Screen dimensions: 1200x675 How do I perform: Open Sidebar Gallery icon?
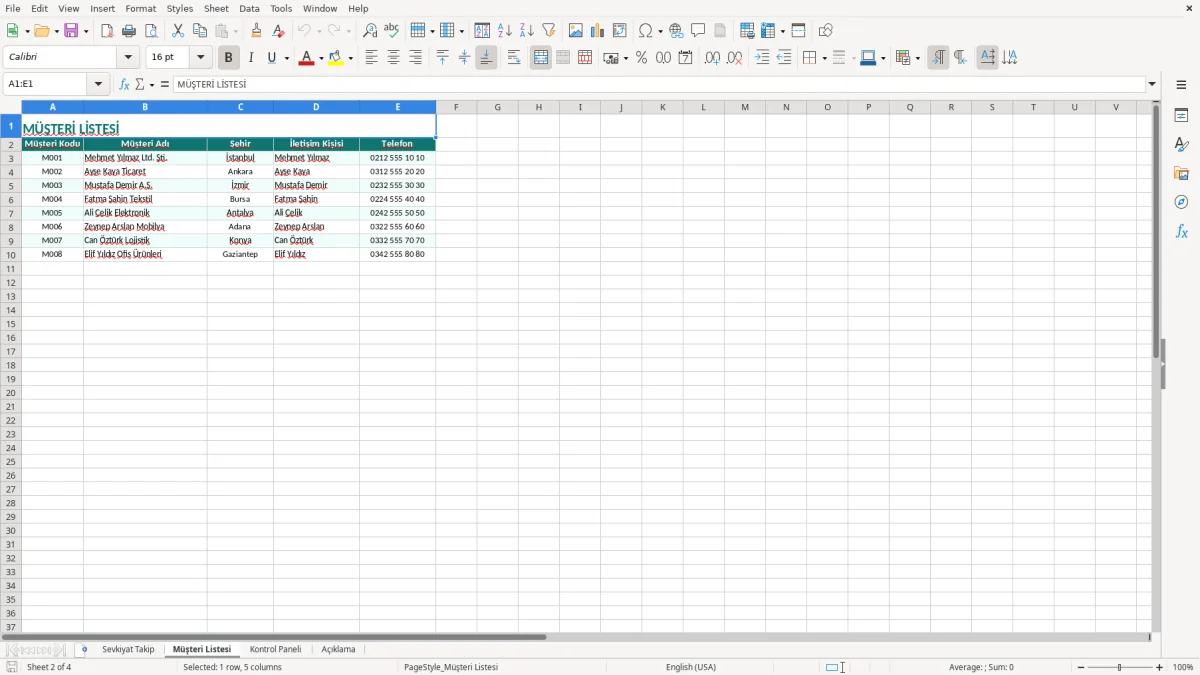pos(1181,174)
